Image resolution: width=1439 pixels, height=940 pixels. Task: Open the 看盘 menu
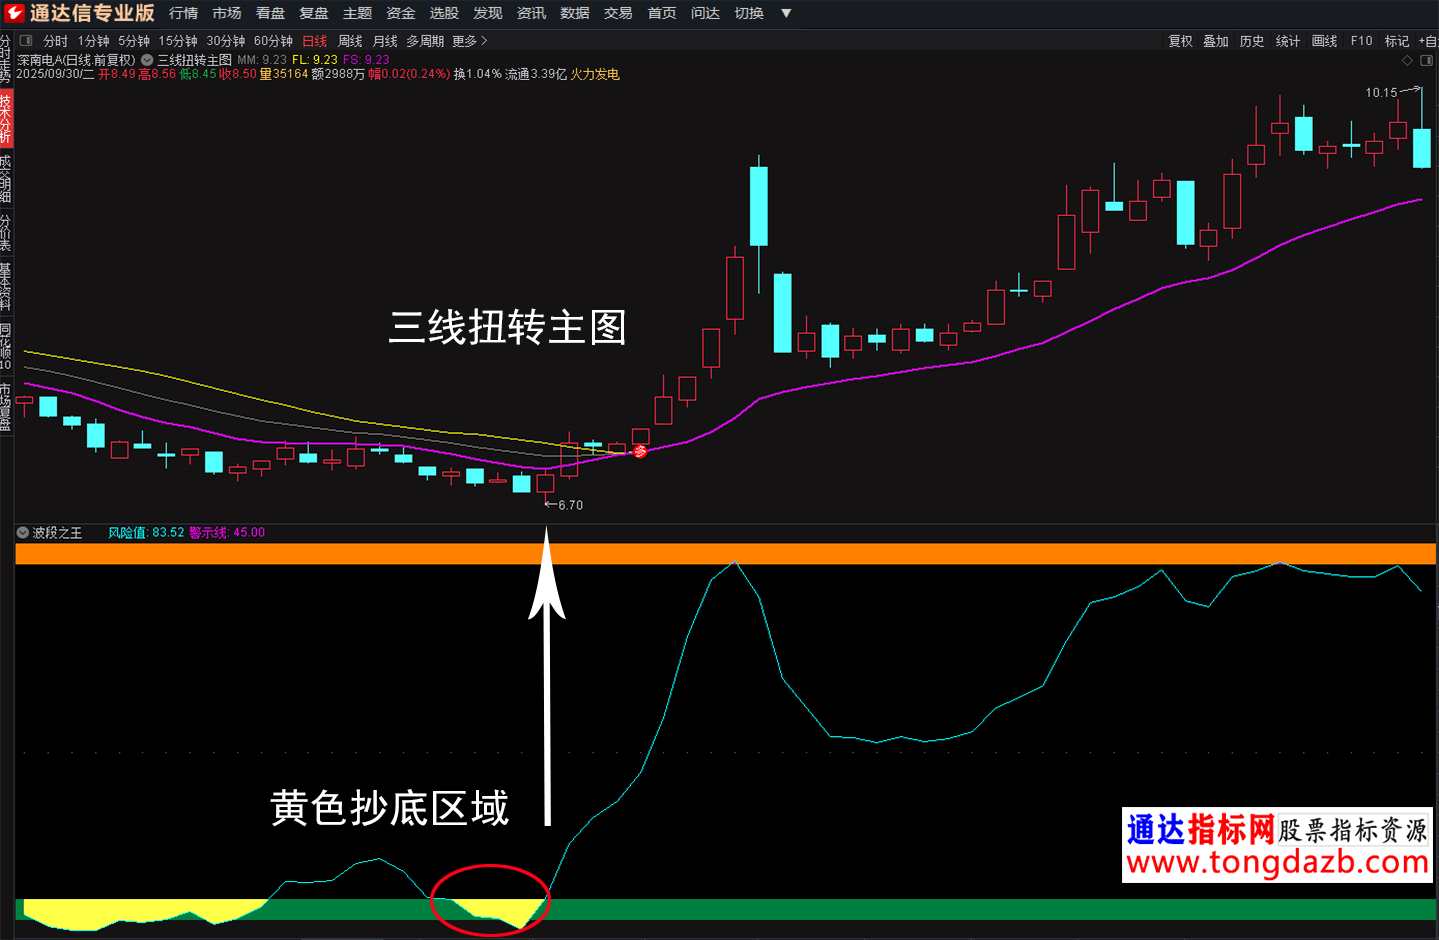coord(270,13)
